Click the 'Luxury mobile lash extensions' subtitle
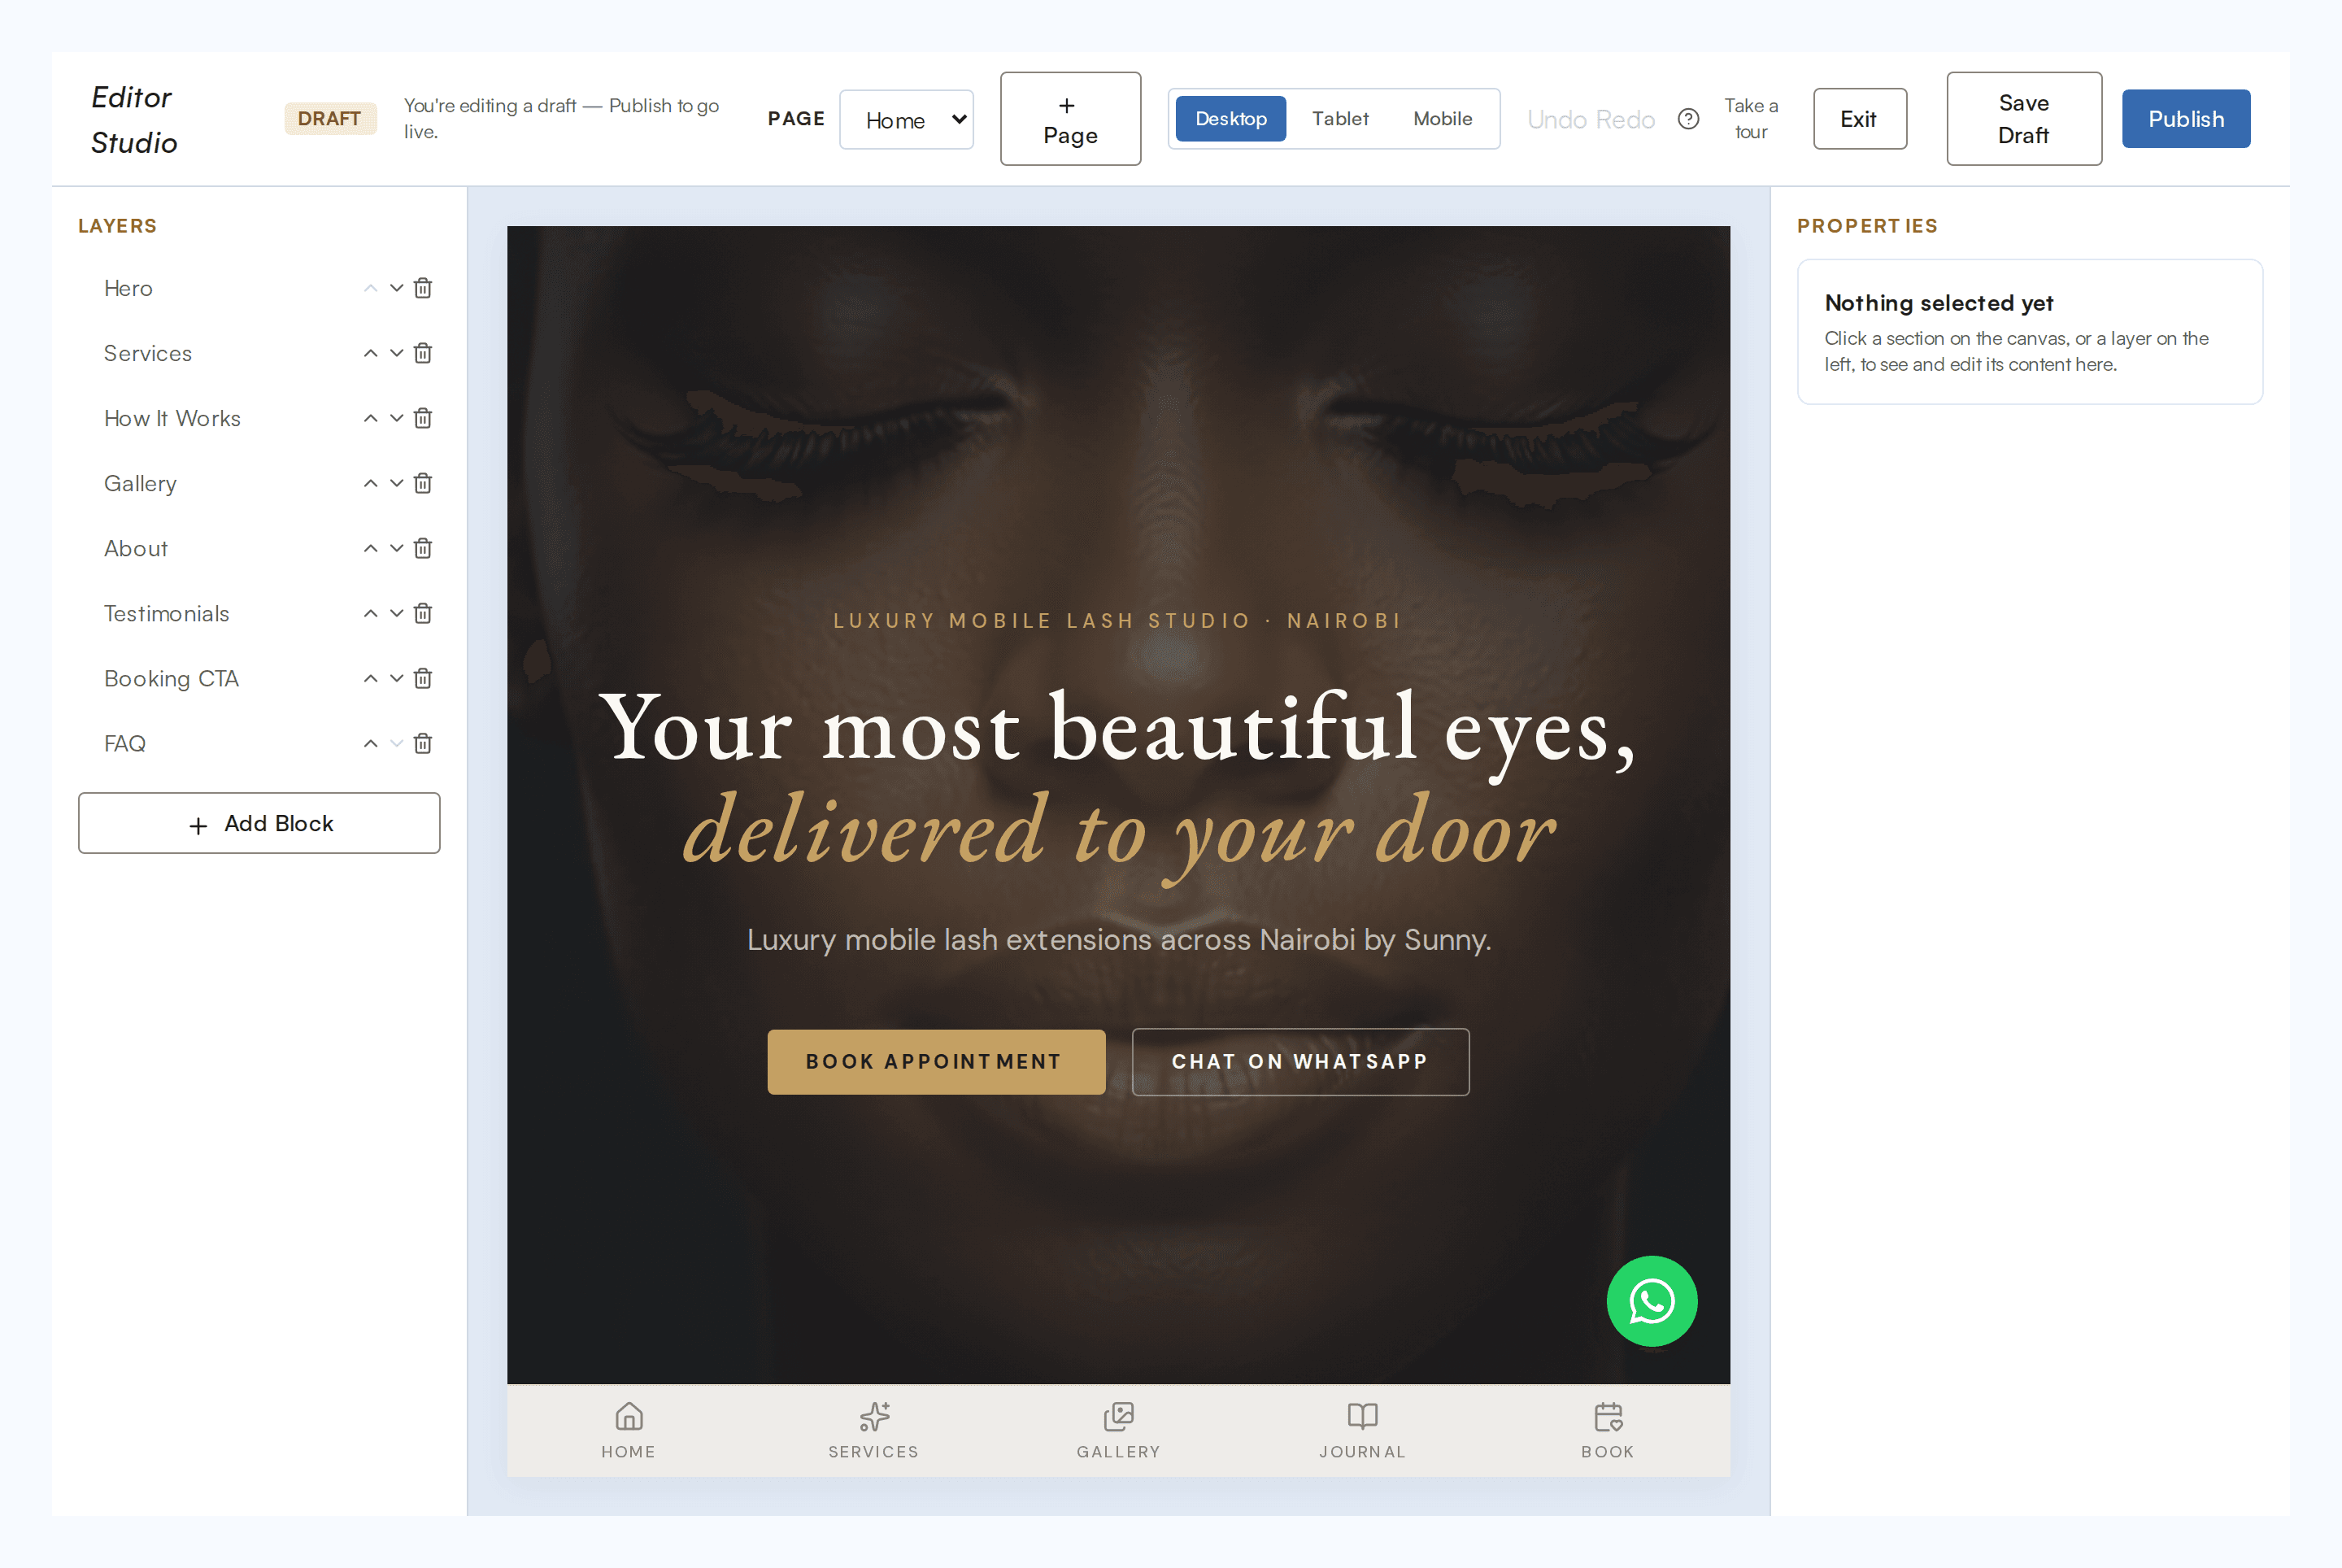This screenshot has width=2342, height=1568. [x=1119, y=940]
